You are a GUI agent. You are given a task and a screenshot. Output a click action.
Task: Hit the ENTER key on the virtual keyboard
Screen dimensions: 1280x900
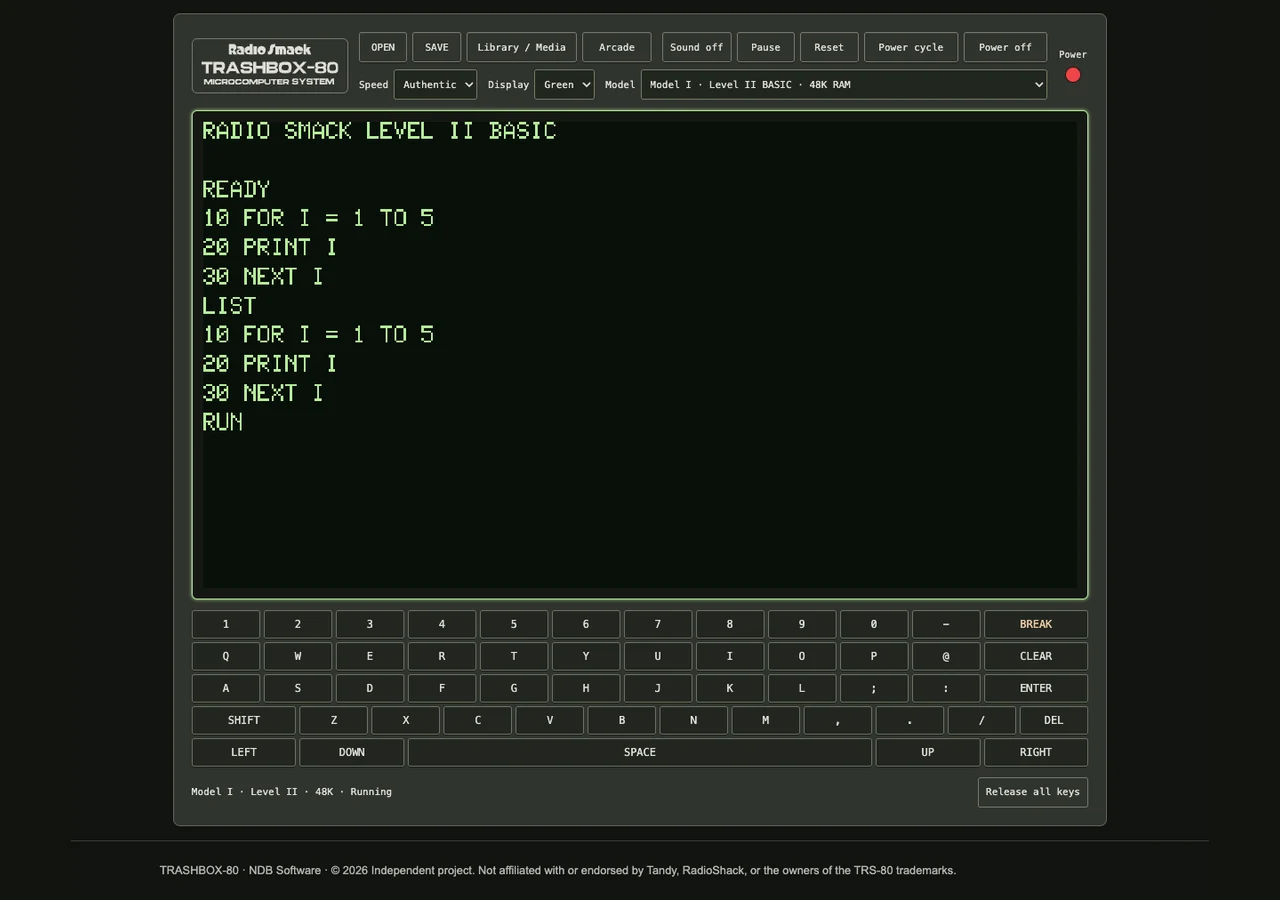[1036, 688]
